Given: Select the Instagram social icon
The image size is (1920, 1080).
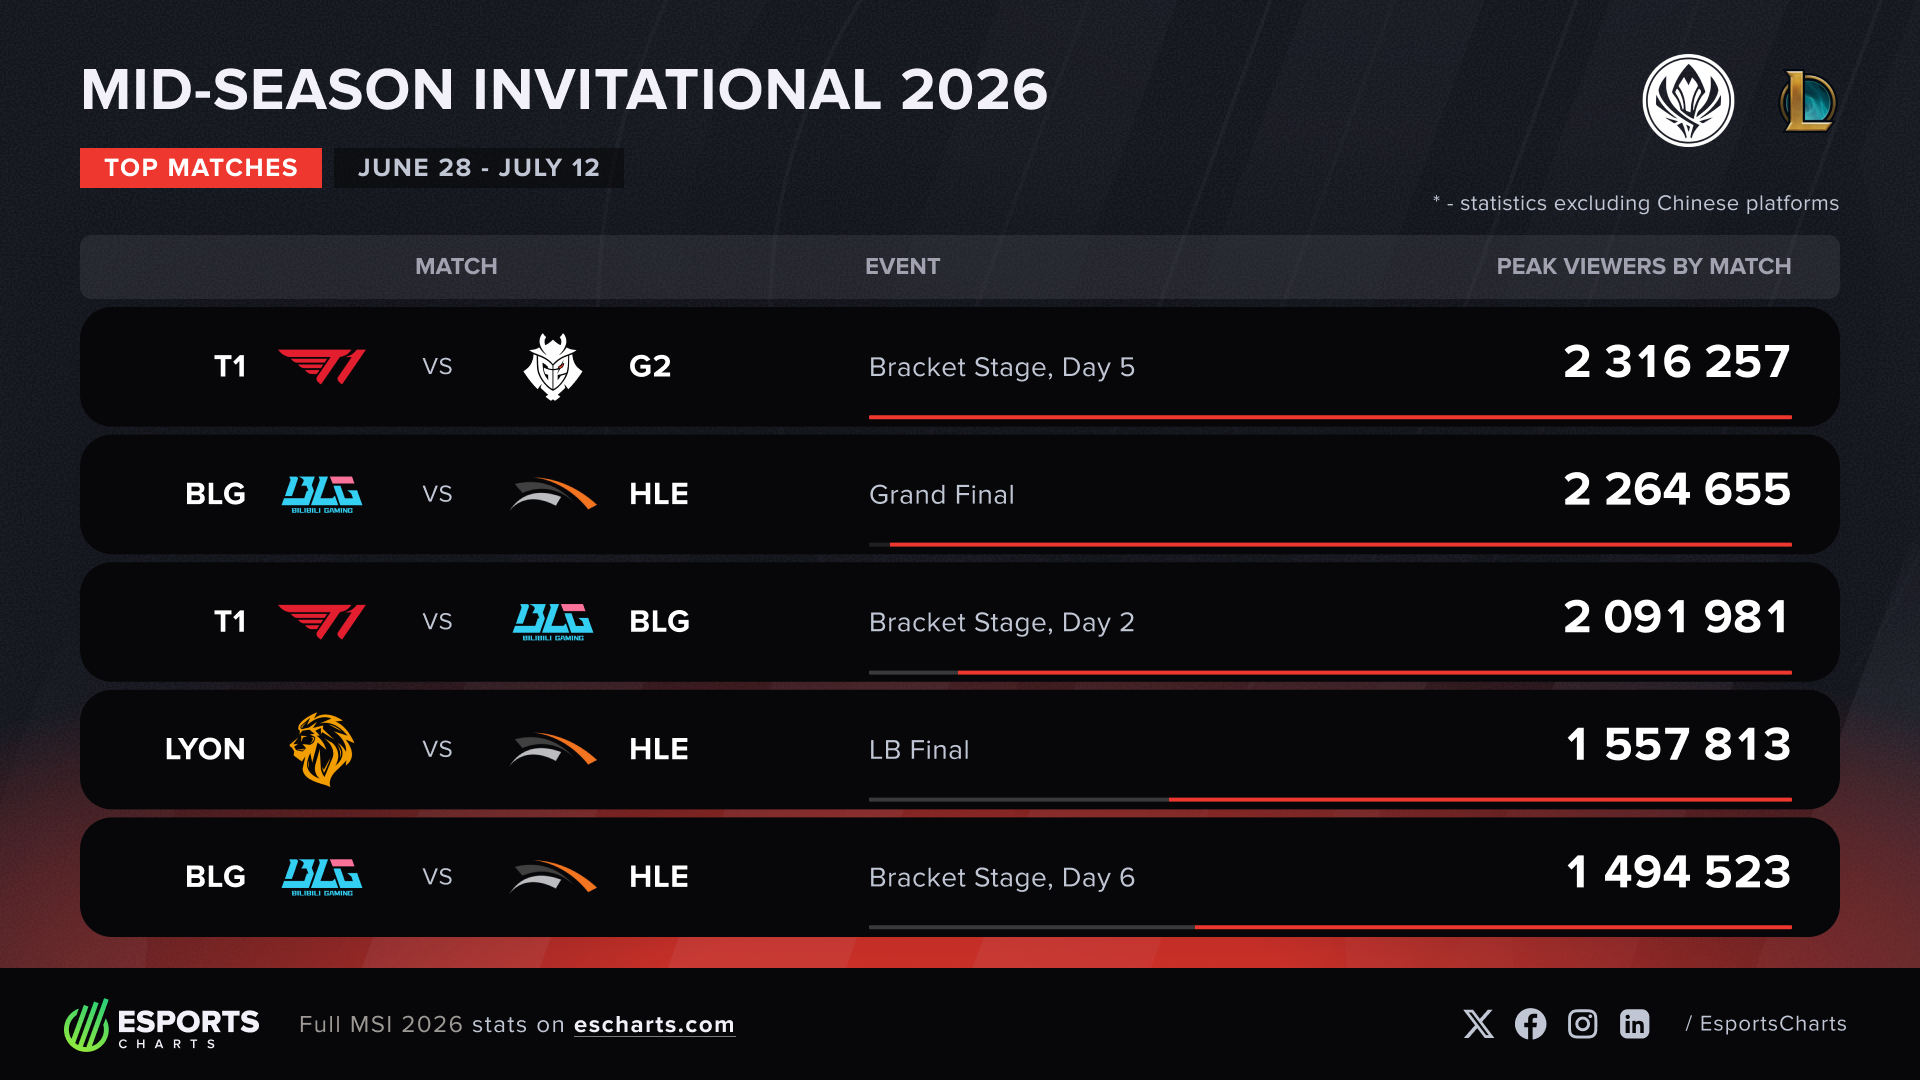Looking at the screenshot, I should tap(1582, 1024).
